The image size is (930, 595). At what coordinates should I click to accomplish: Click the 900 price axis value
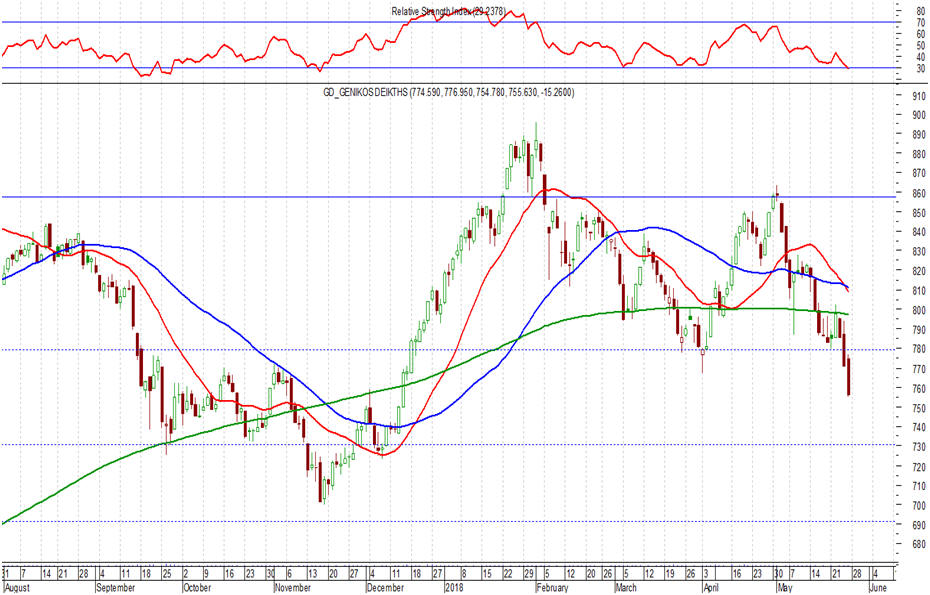point(919,116)
